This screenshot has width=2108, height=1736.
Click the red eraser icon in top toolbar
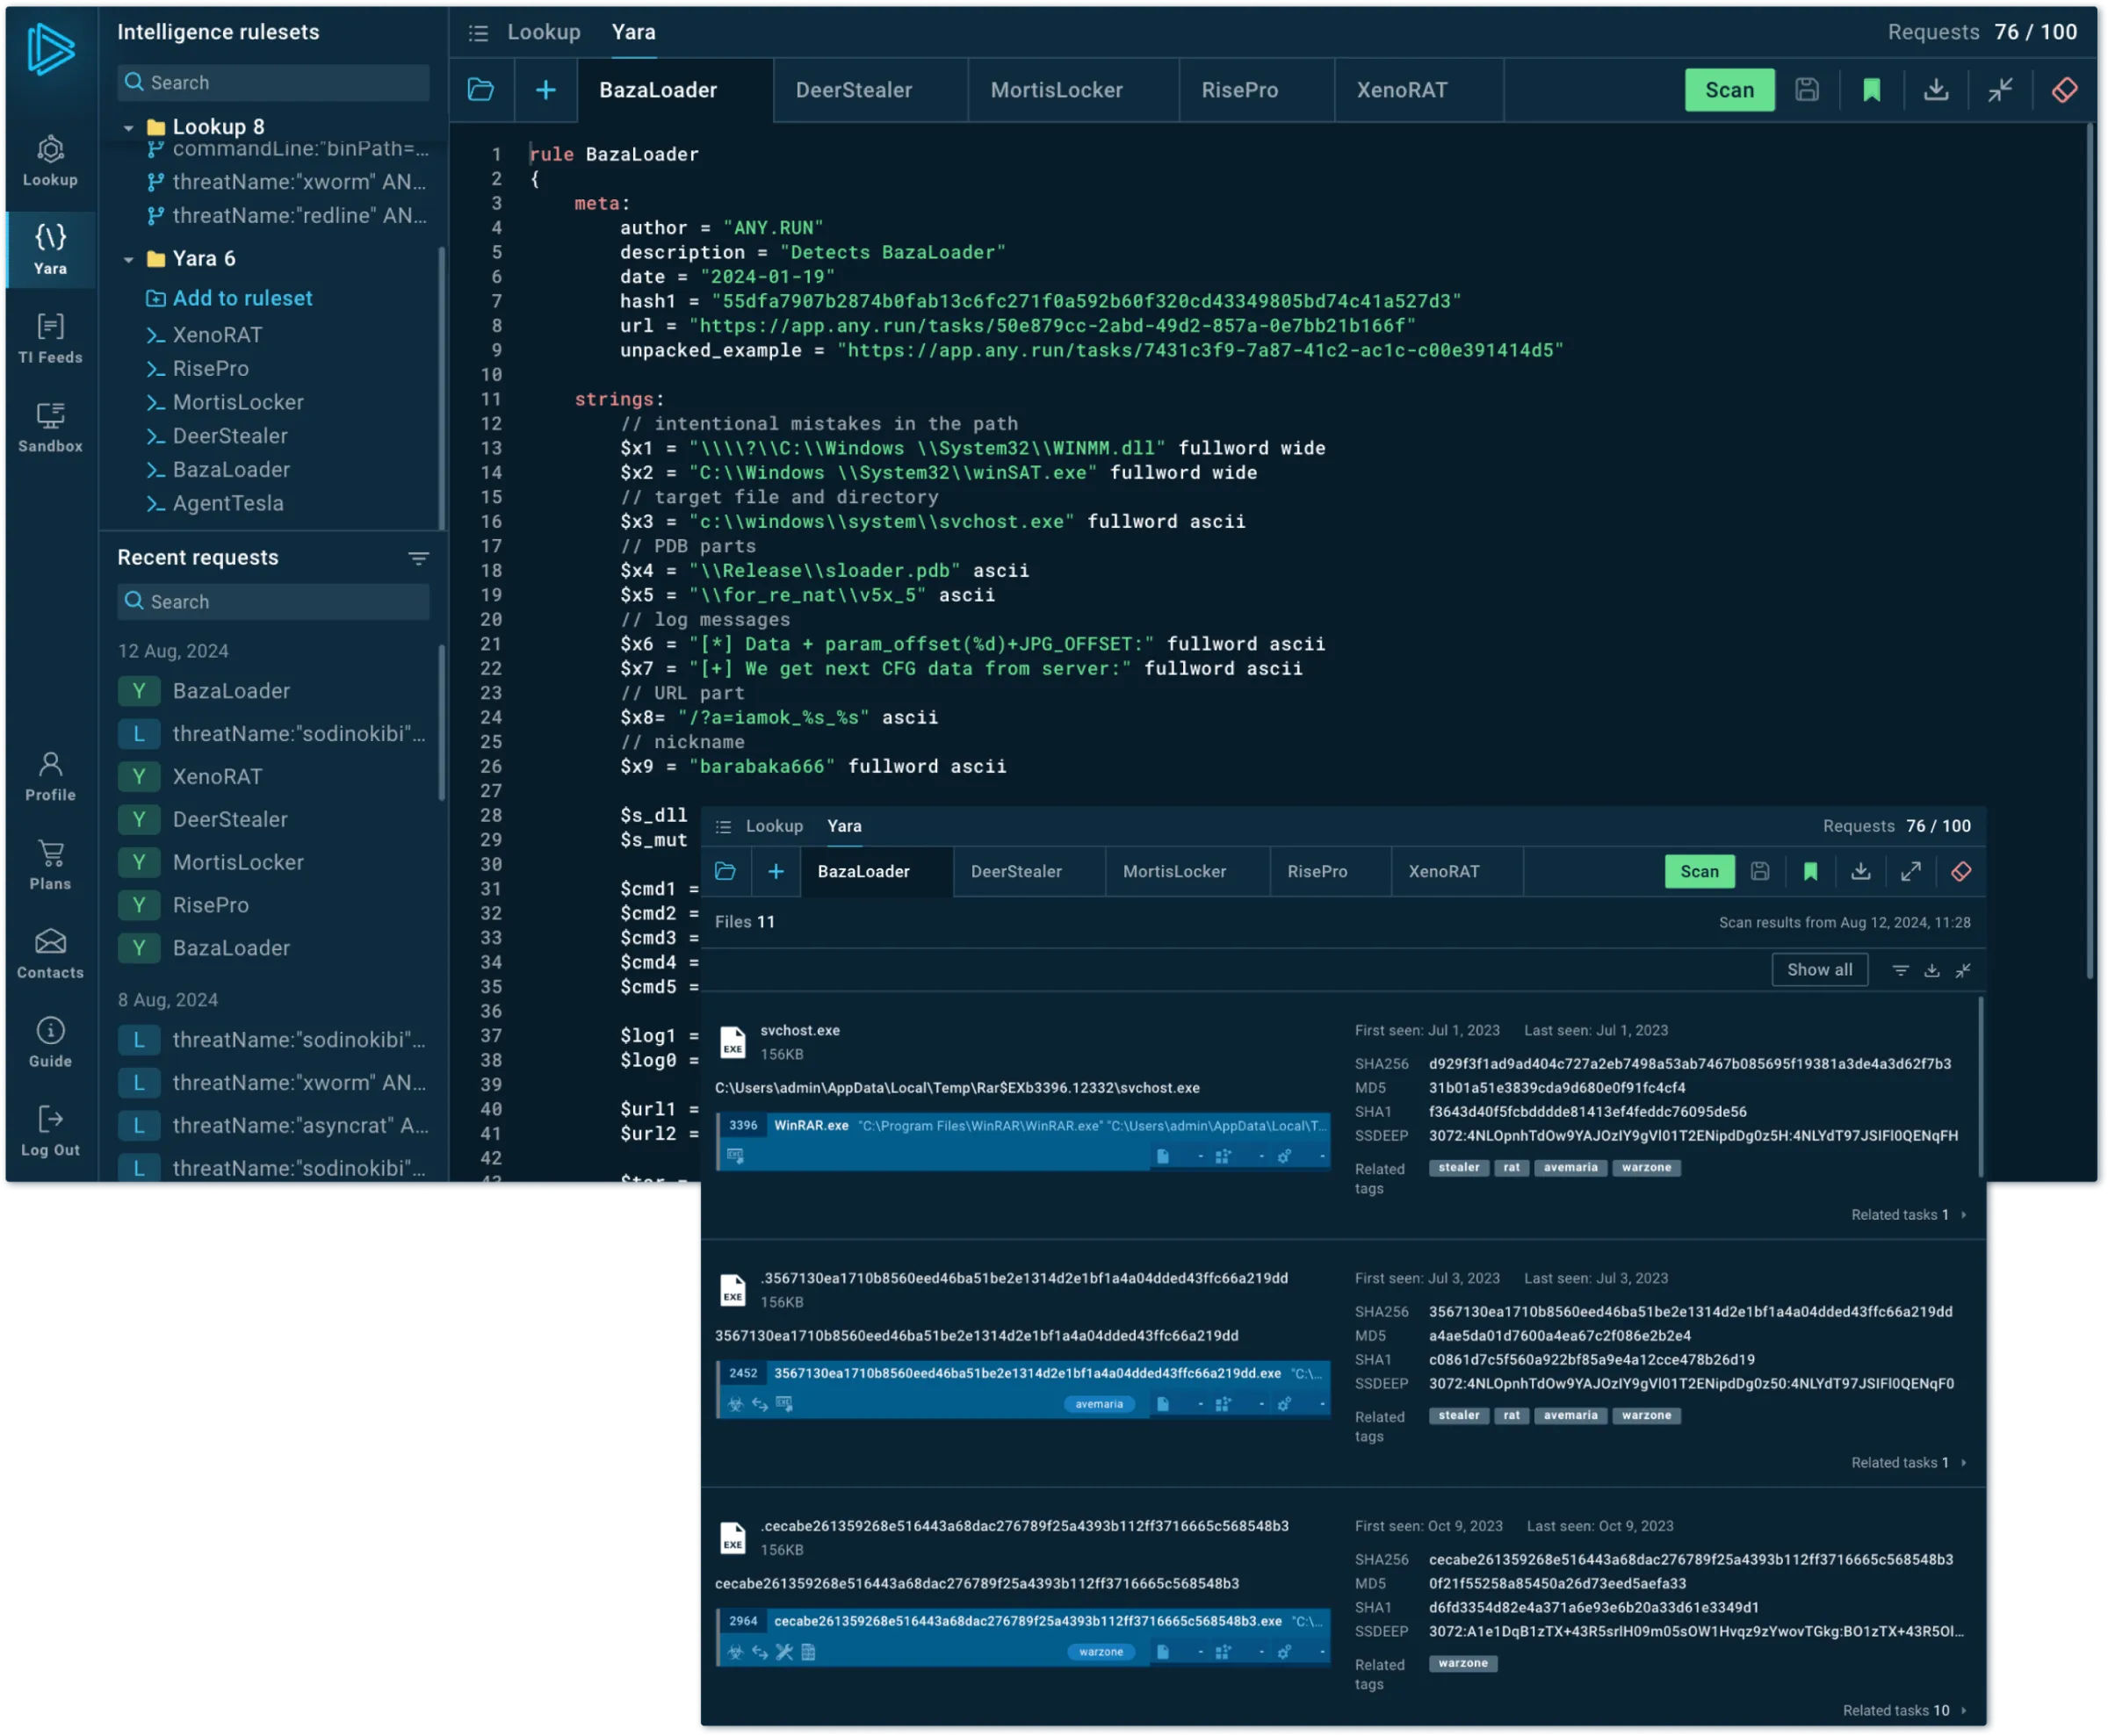[x=2064, y=90]
